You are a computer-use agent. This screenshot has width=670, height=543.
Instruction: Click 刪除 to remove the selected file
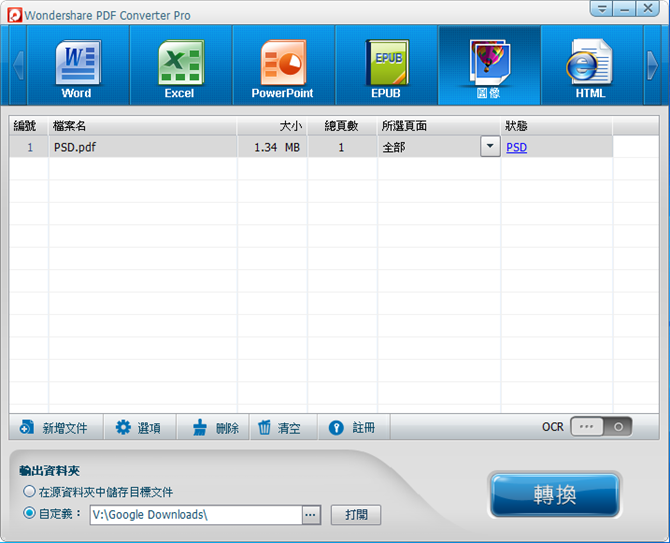click(213, 427)
